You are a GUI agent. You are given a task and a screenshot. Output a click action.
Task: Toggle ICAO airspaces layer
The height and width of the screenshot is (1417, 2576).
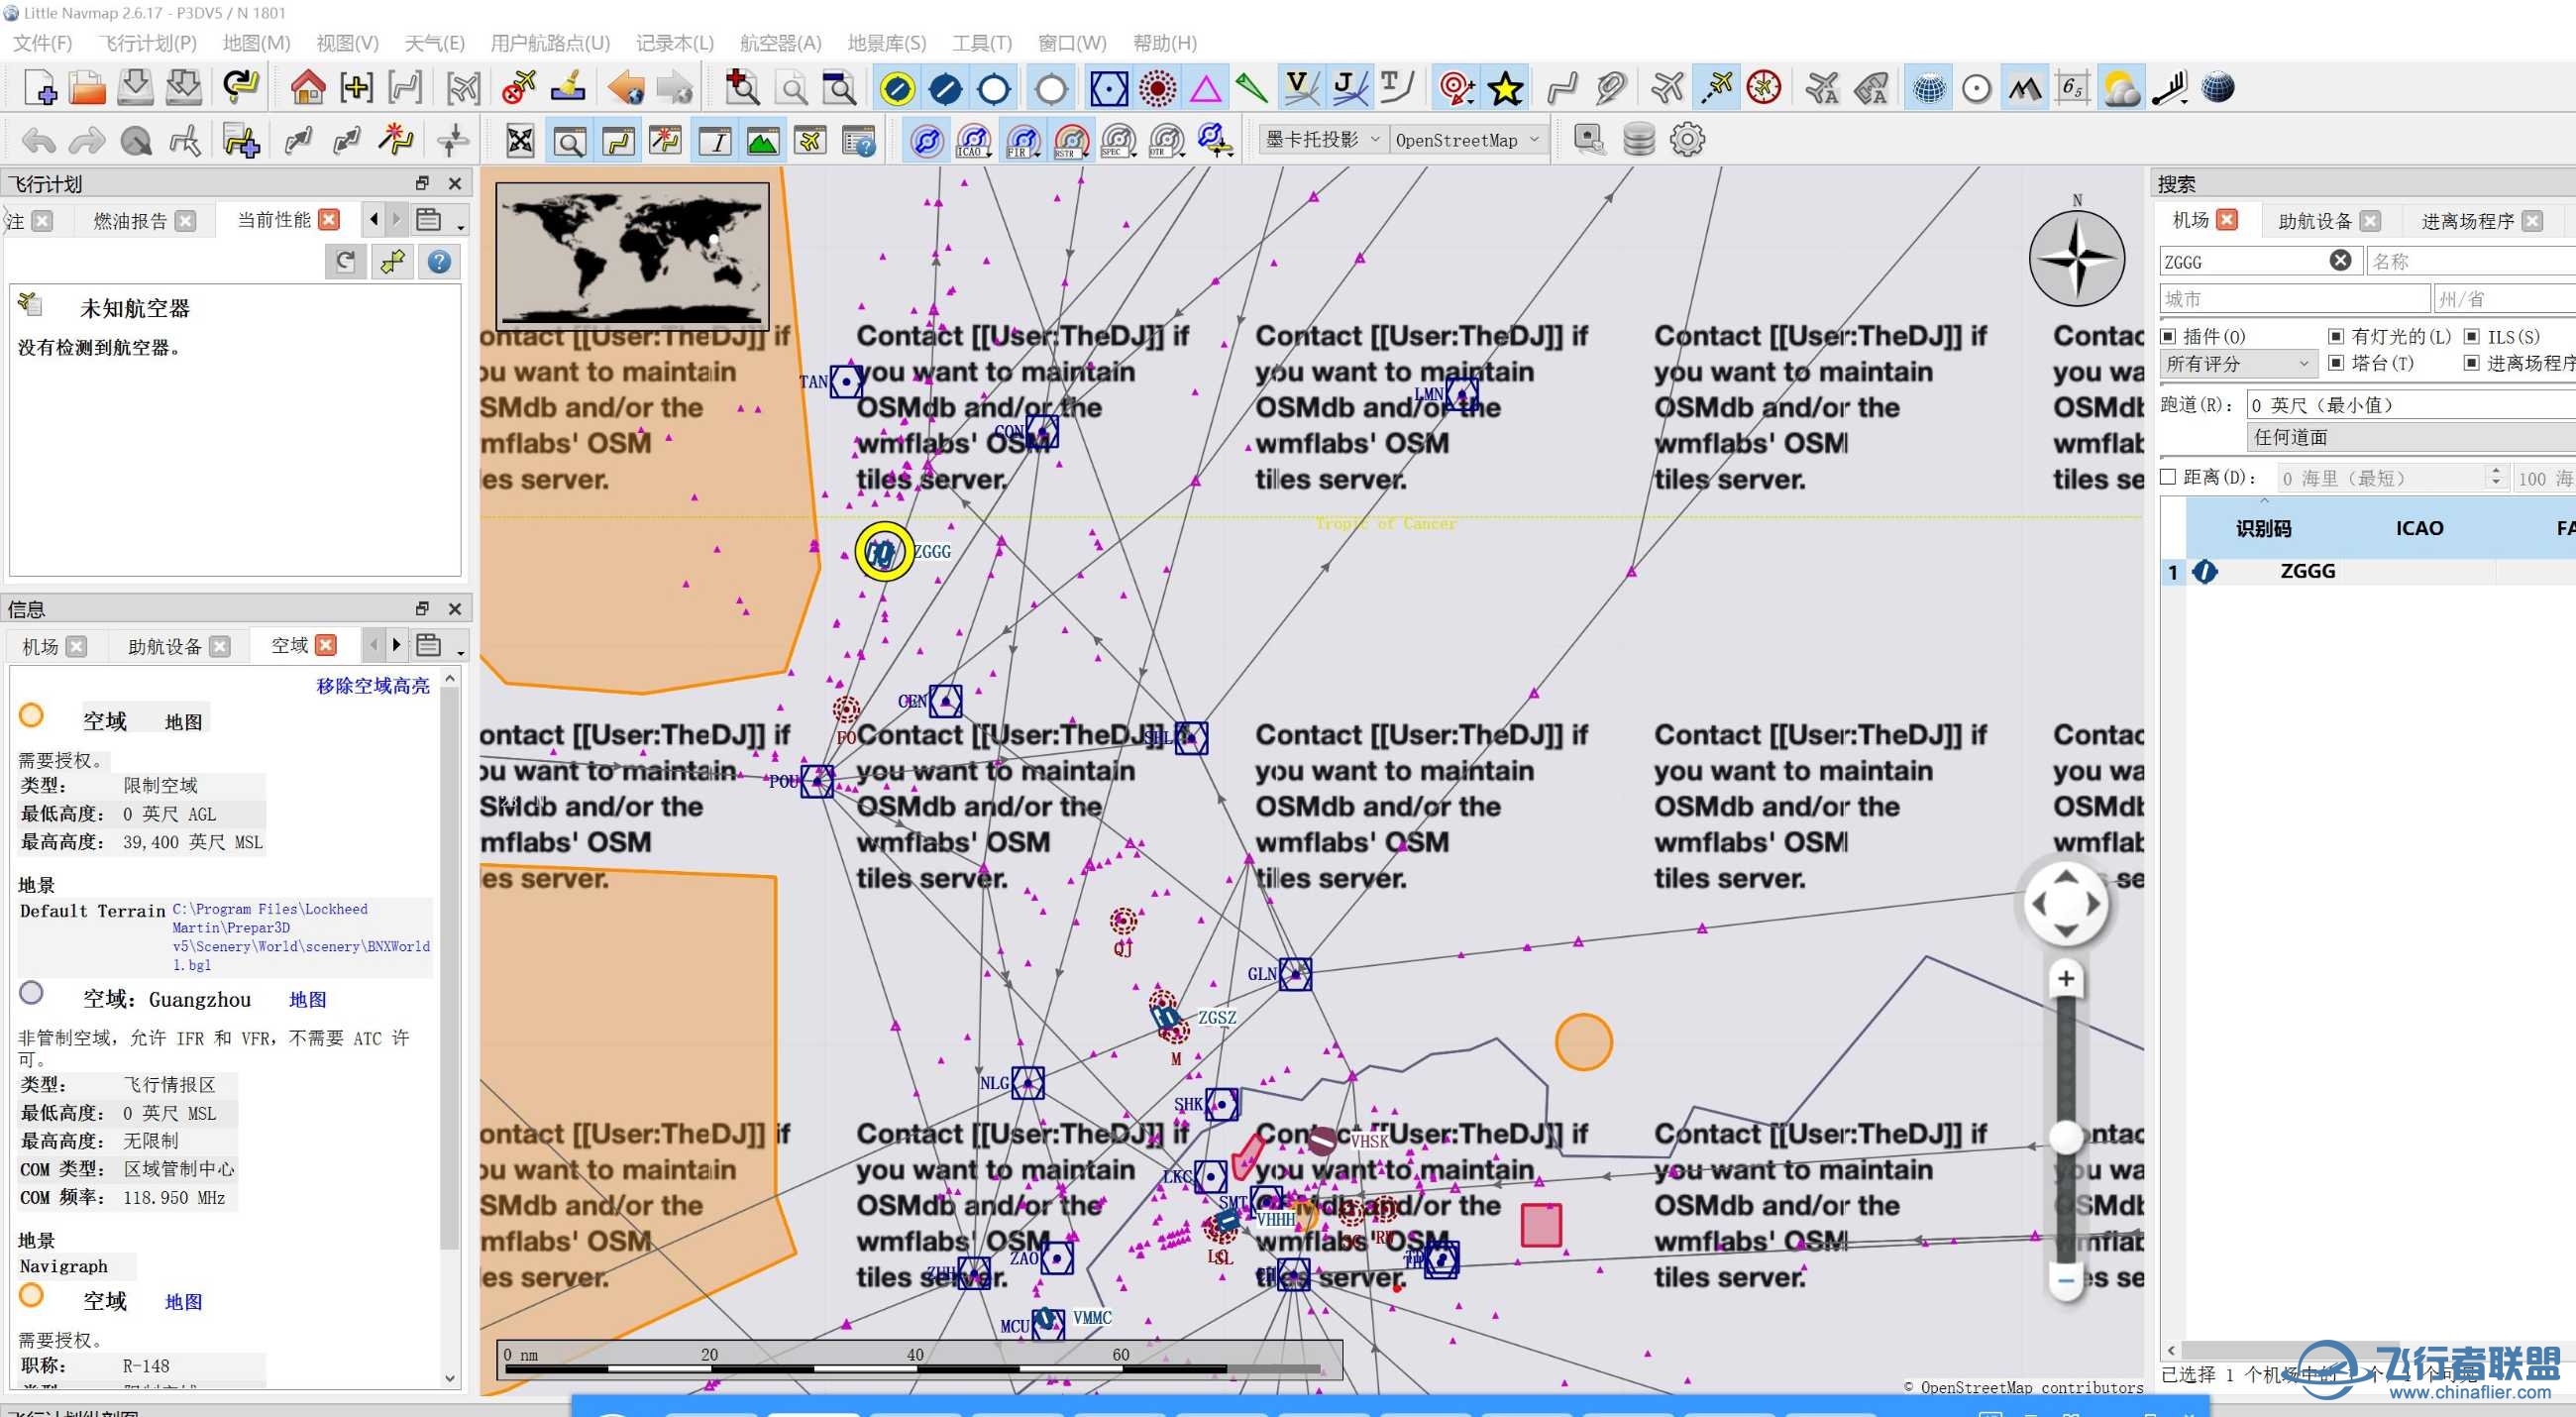(974, 140)
